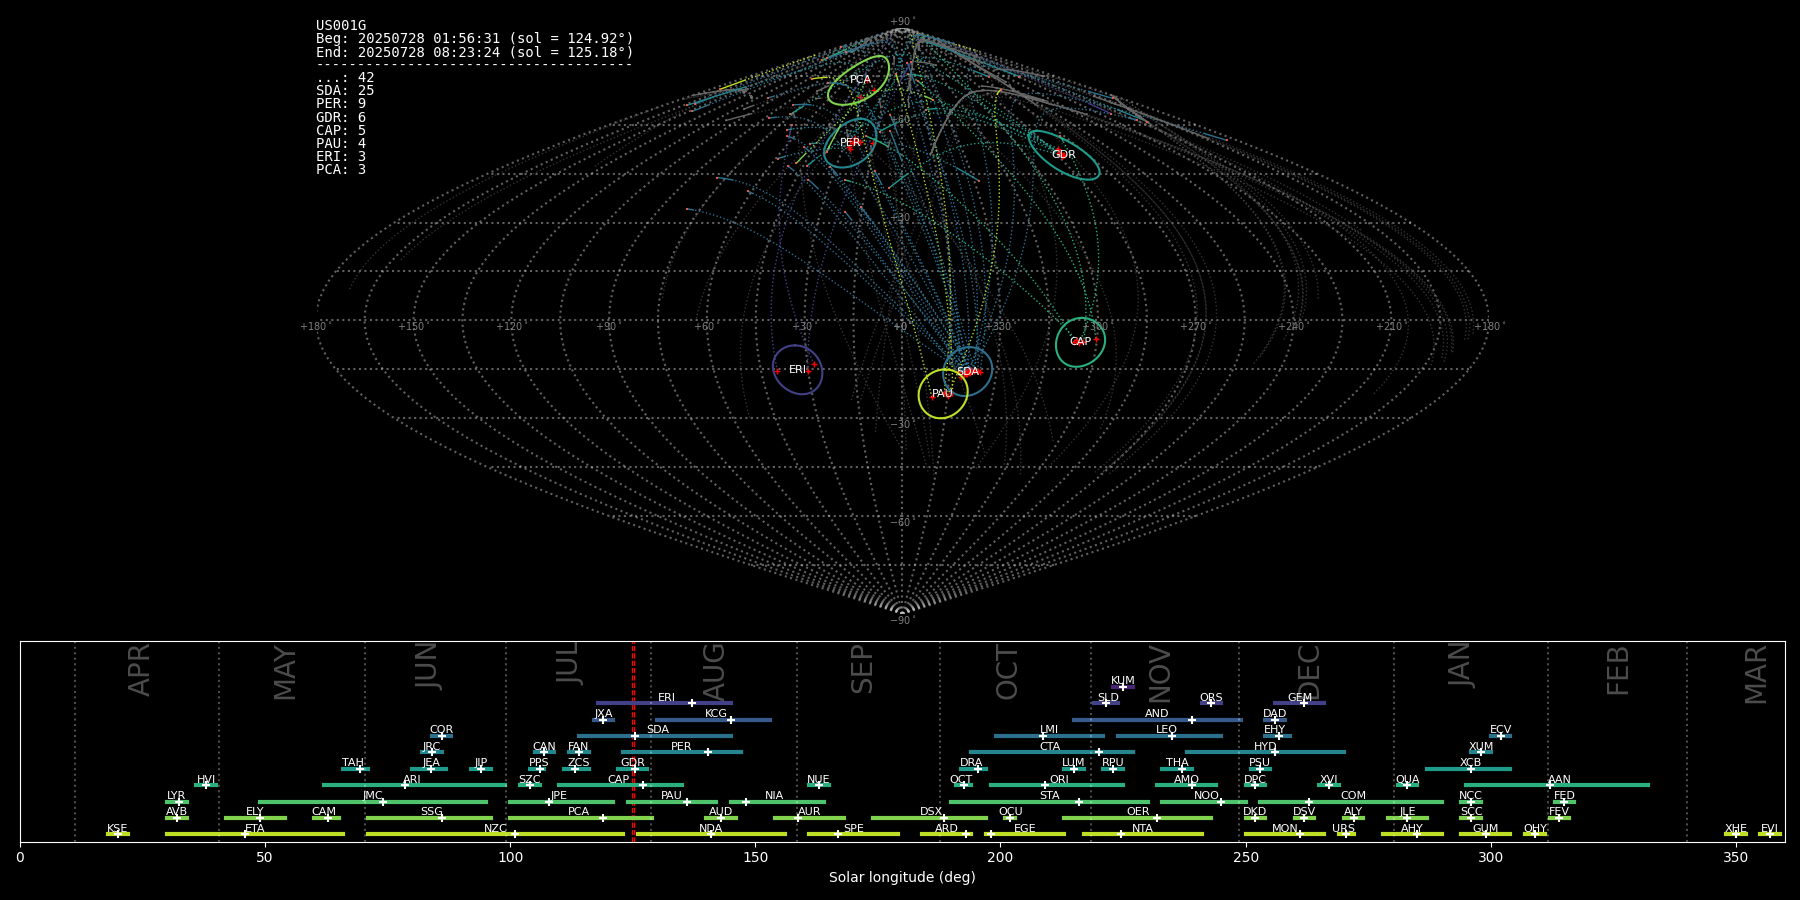Select the SDA radiant label on sky map
This screenshot has width=1800, height=900.
(x=968, y=372)
